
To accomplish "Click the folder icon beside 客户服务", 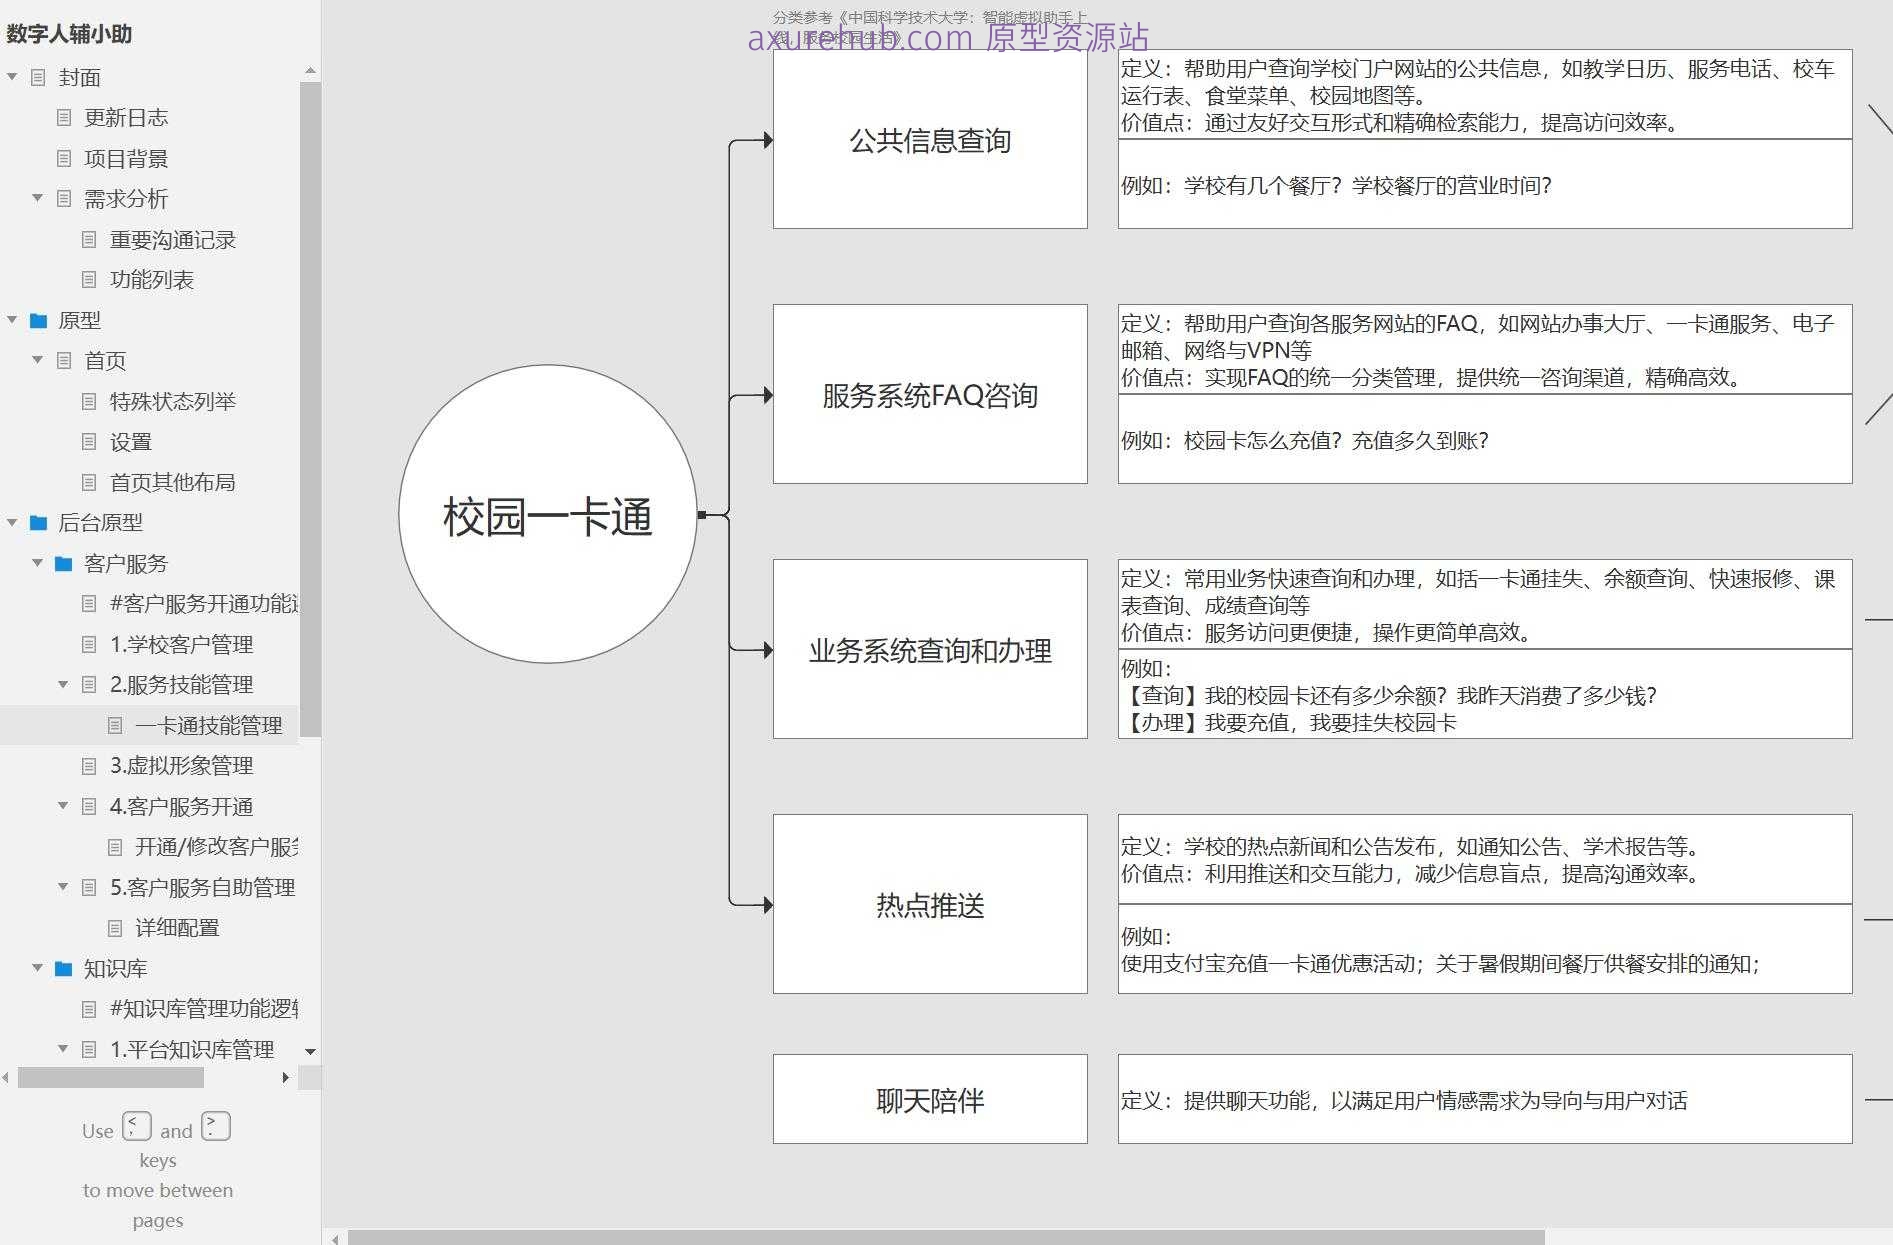I will [63, 563].
